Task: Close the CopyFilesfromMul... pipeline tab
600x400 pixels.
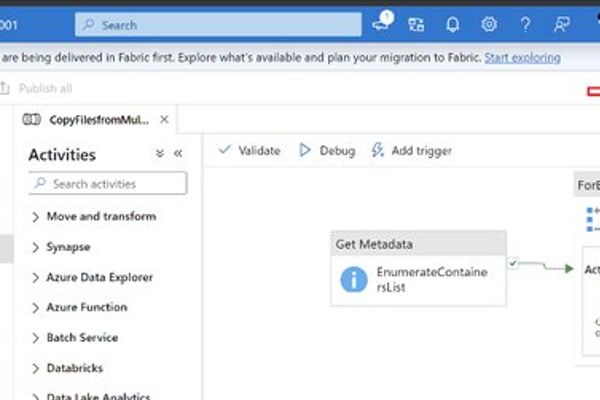Action: click(x=164, y=119)
